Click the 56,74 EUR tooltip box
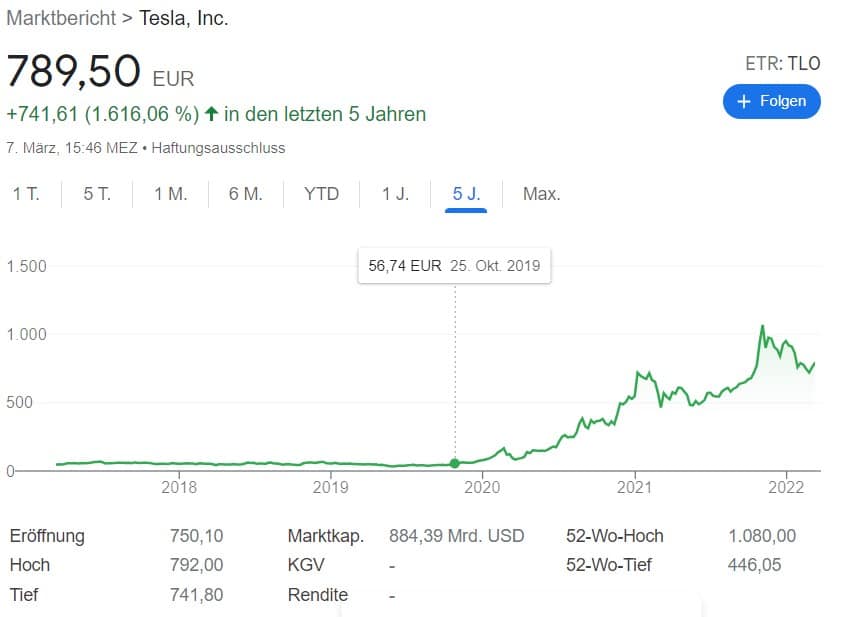The image size is (842, 617). tap(454, 266)
